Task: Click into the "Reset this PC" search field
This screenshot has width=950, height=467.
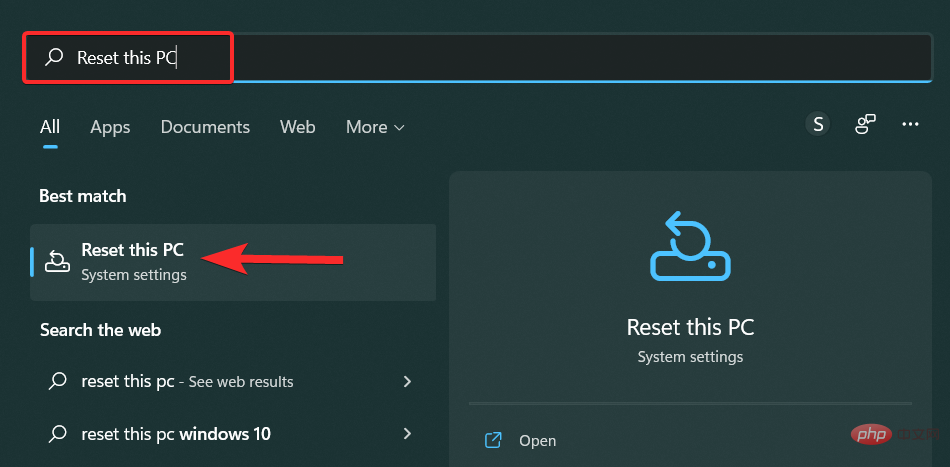Action: click(x=400, y=58)
